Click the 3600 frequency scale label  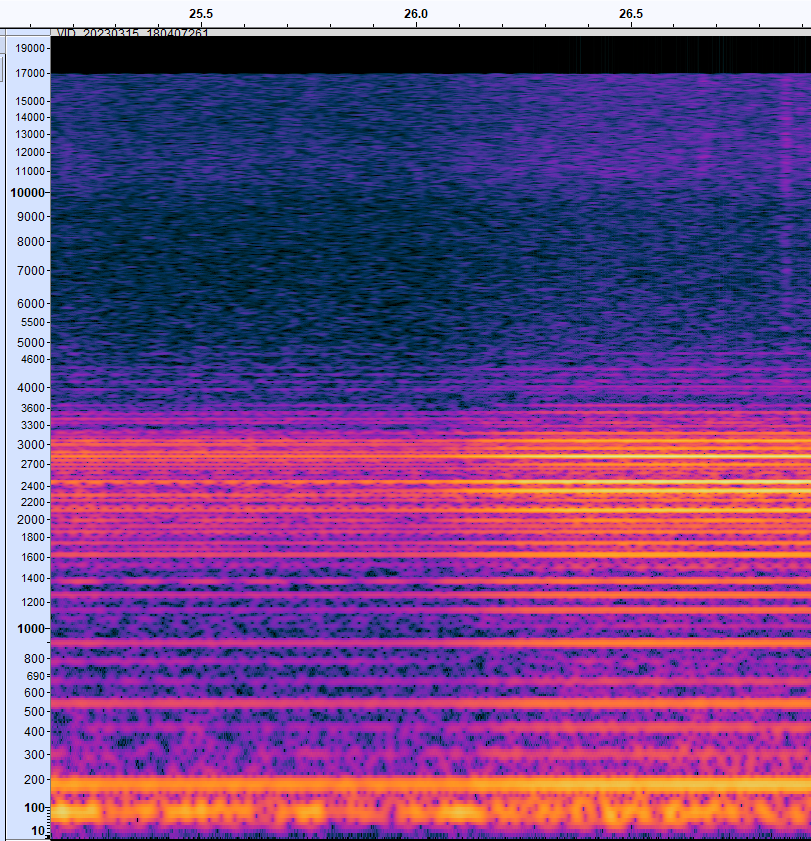point(33,408)
